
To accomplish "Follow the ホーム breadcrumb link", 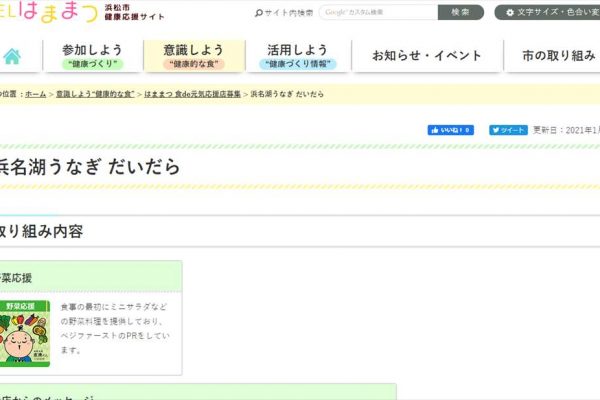I will [x=35, y=93].
